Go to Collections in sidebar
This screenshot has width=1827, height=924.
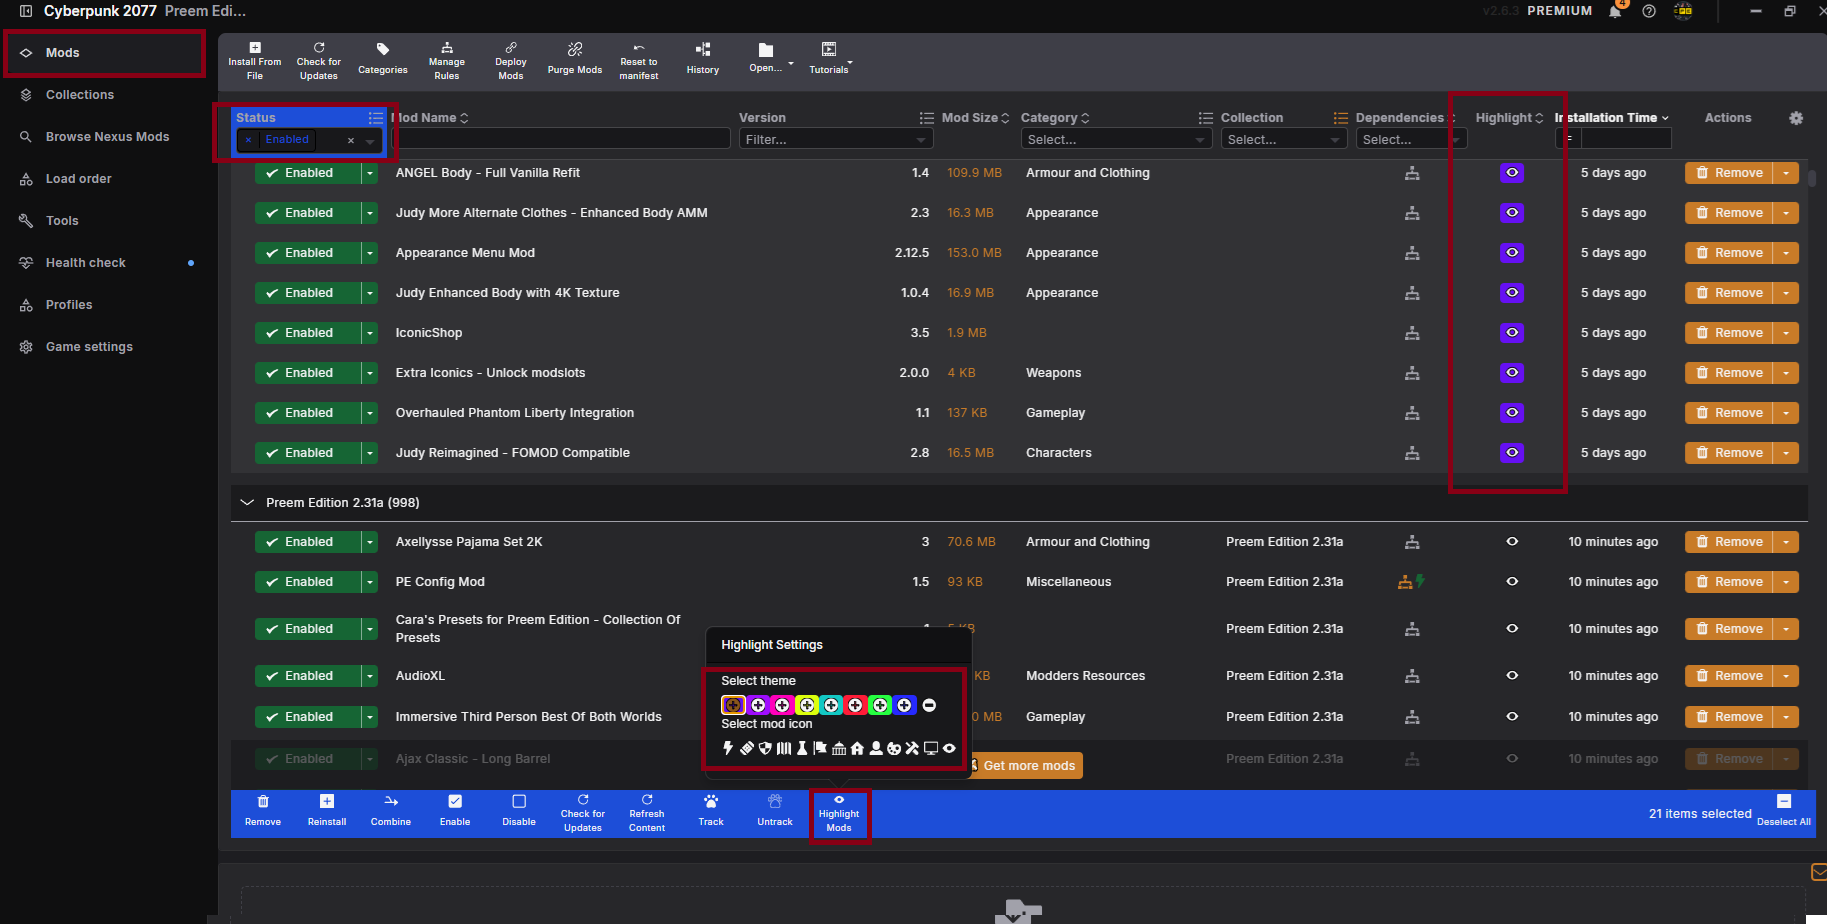click(80, 95)
